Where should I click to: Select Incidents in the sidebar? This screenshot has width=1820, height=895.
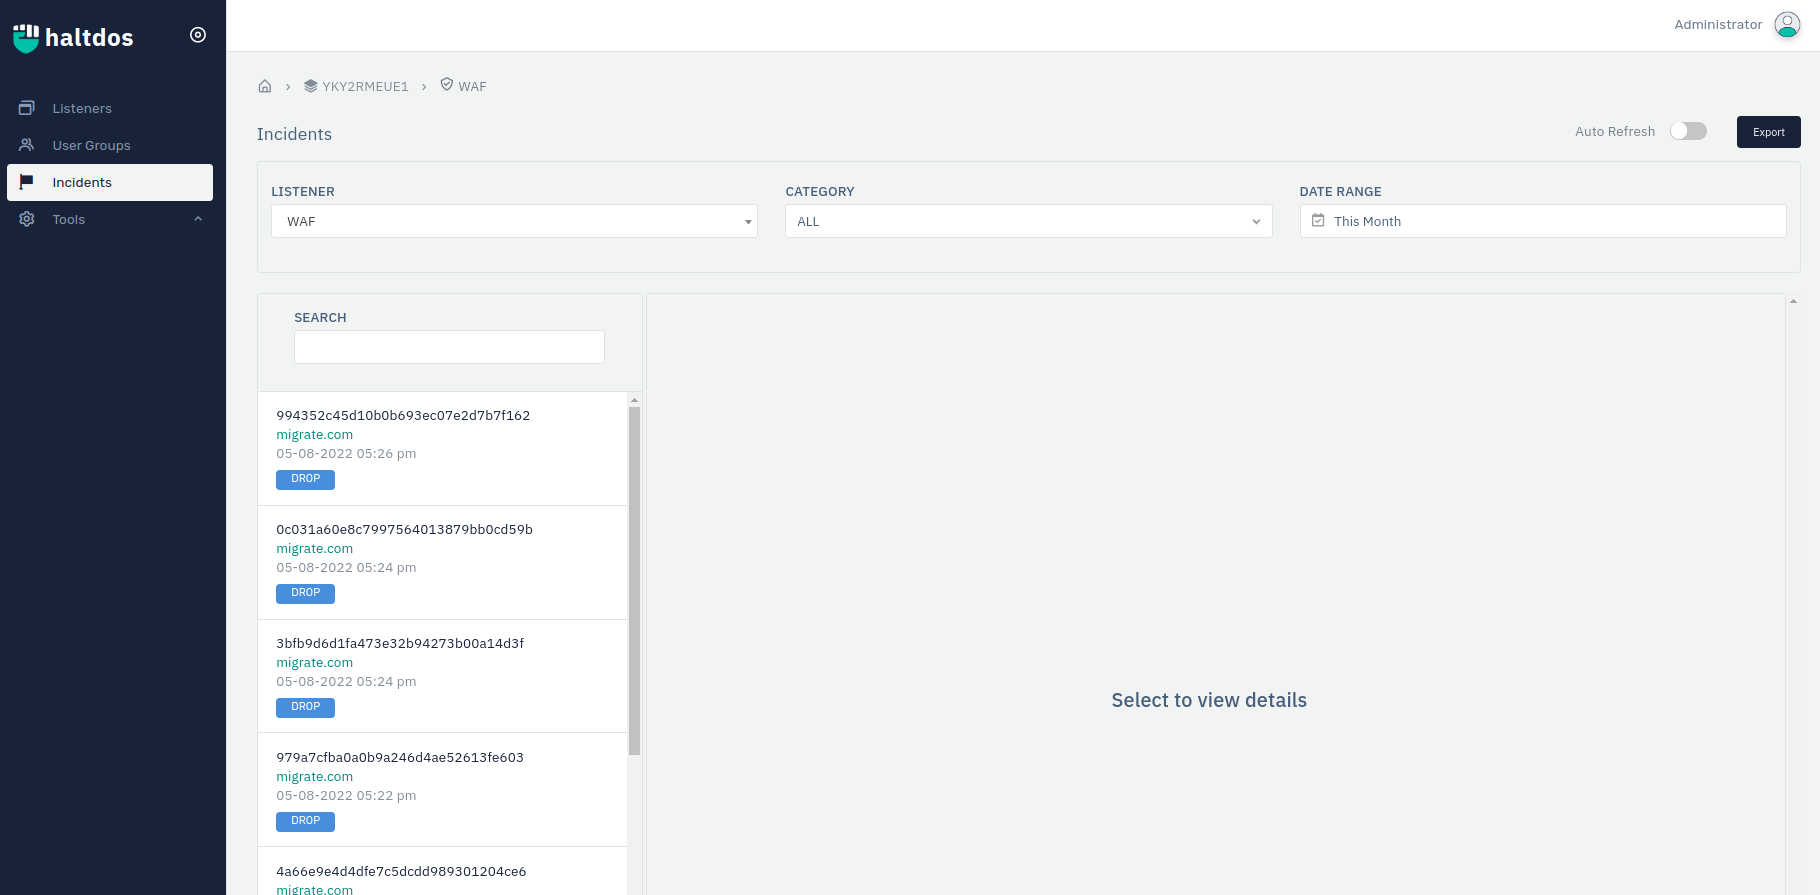click(x=110, y=182)
